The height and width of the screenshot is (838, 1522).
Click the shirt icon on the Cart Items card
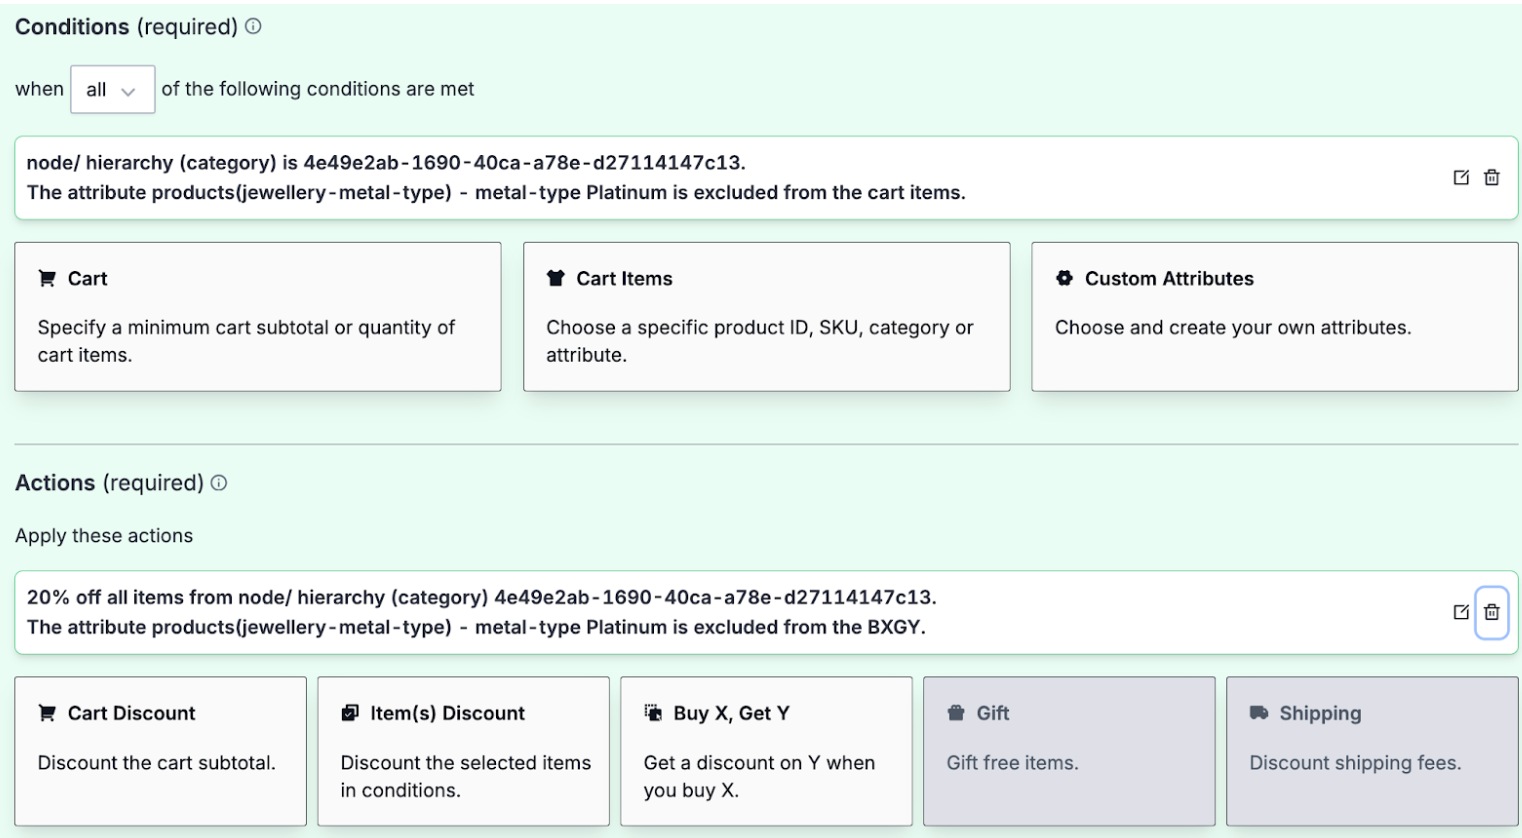tap(556, 278)
